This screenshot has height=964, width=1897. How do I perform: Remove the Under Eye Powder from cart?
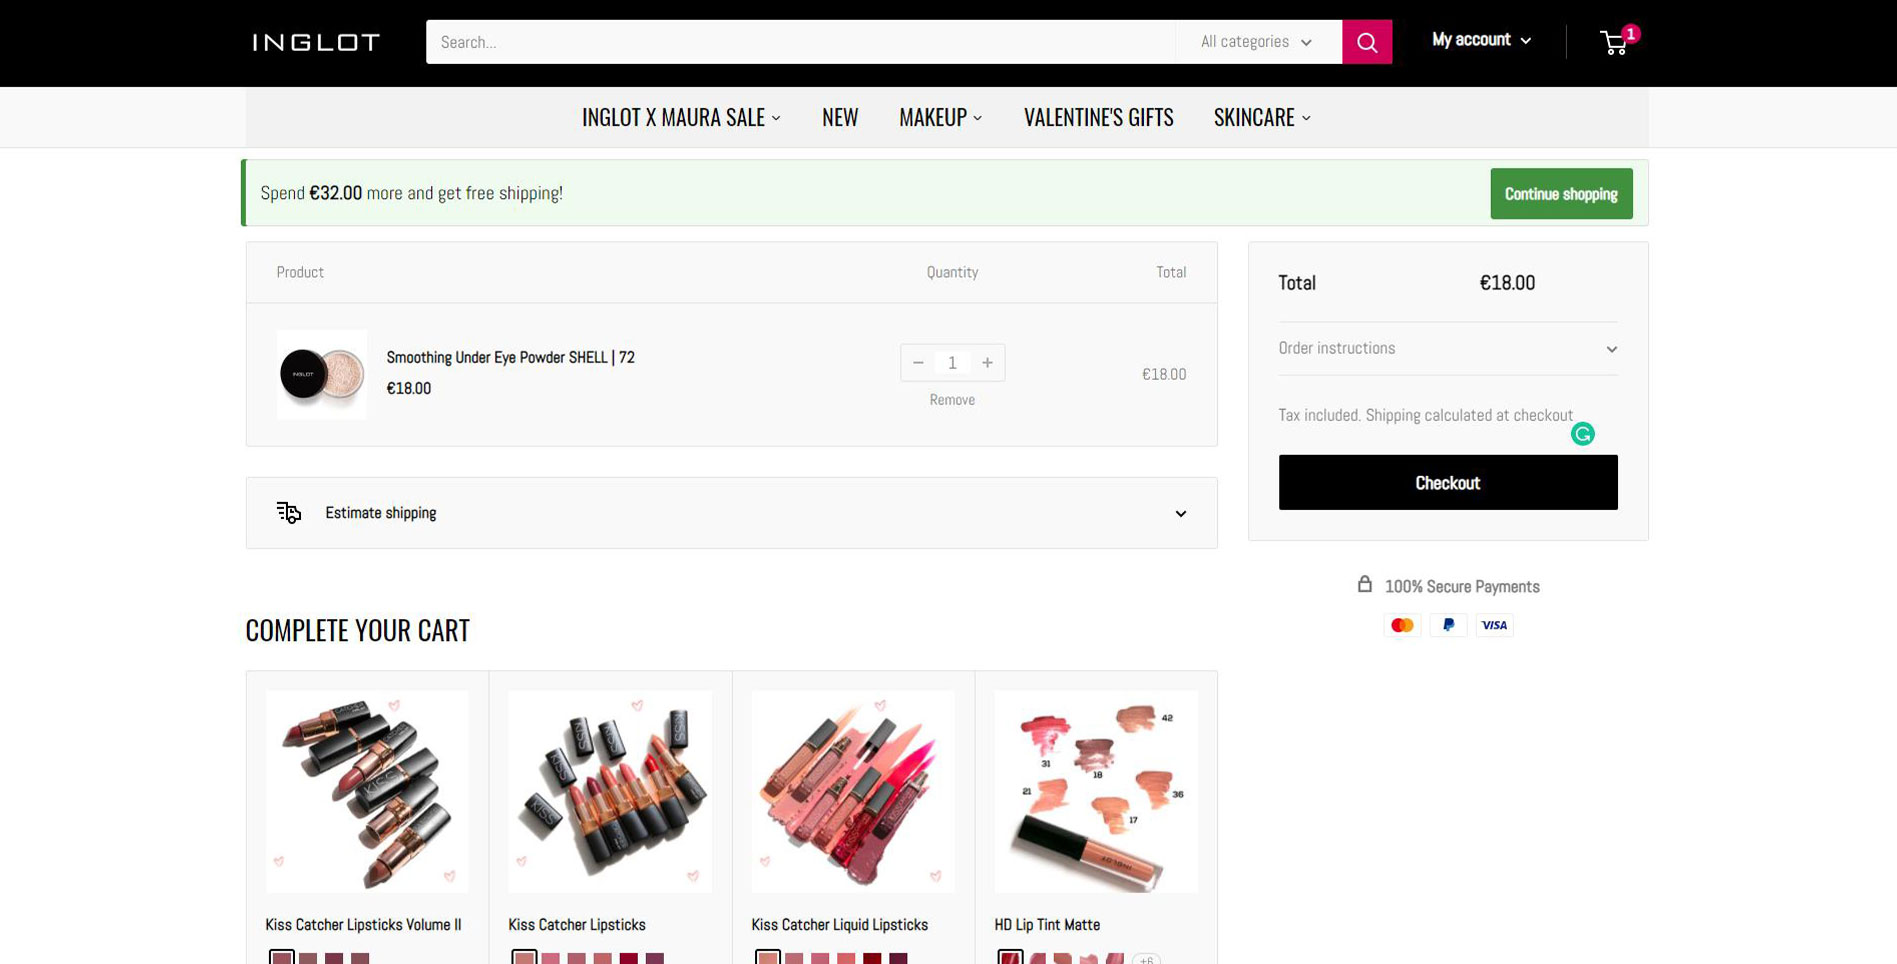(x=952, y=400)
